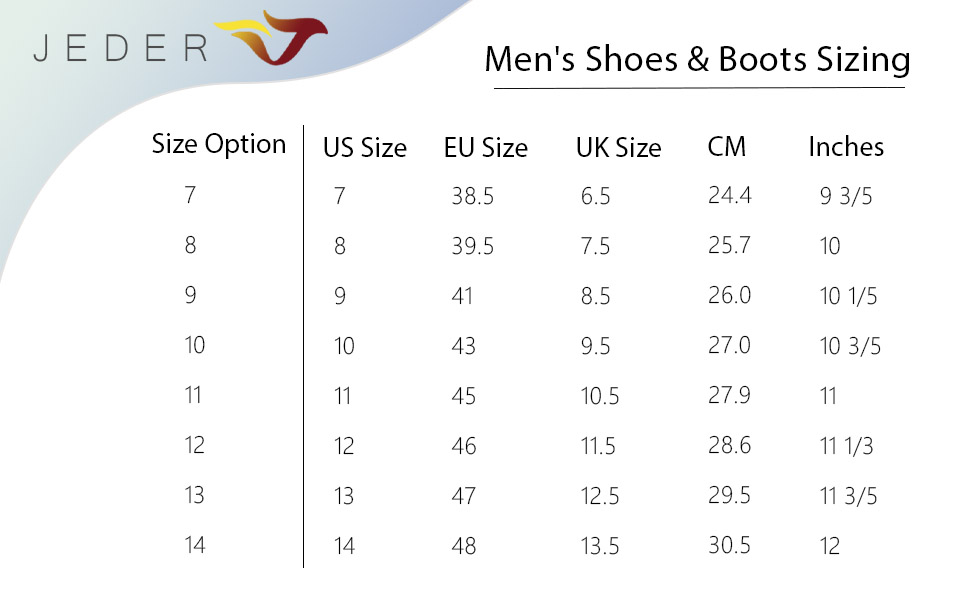Click the Size Option column header
This screenshot has height=600, width=970.
point(219,145)
